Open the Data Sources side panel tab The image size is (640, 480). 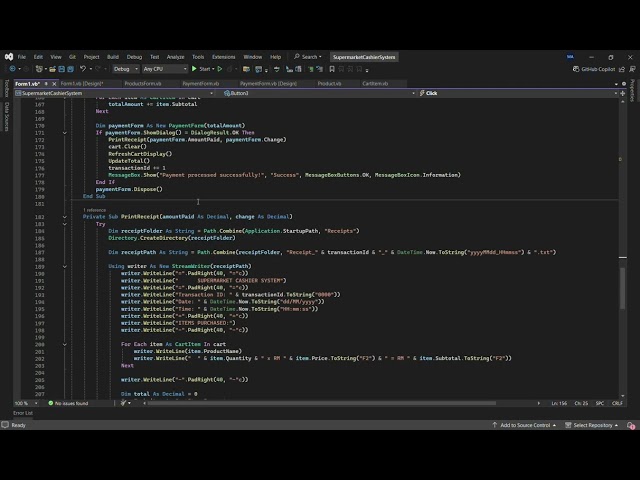coord(6,116)
